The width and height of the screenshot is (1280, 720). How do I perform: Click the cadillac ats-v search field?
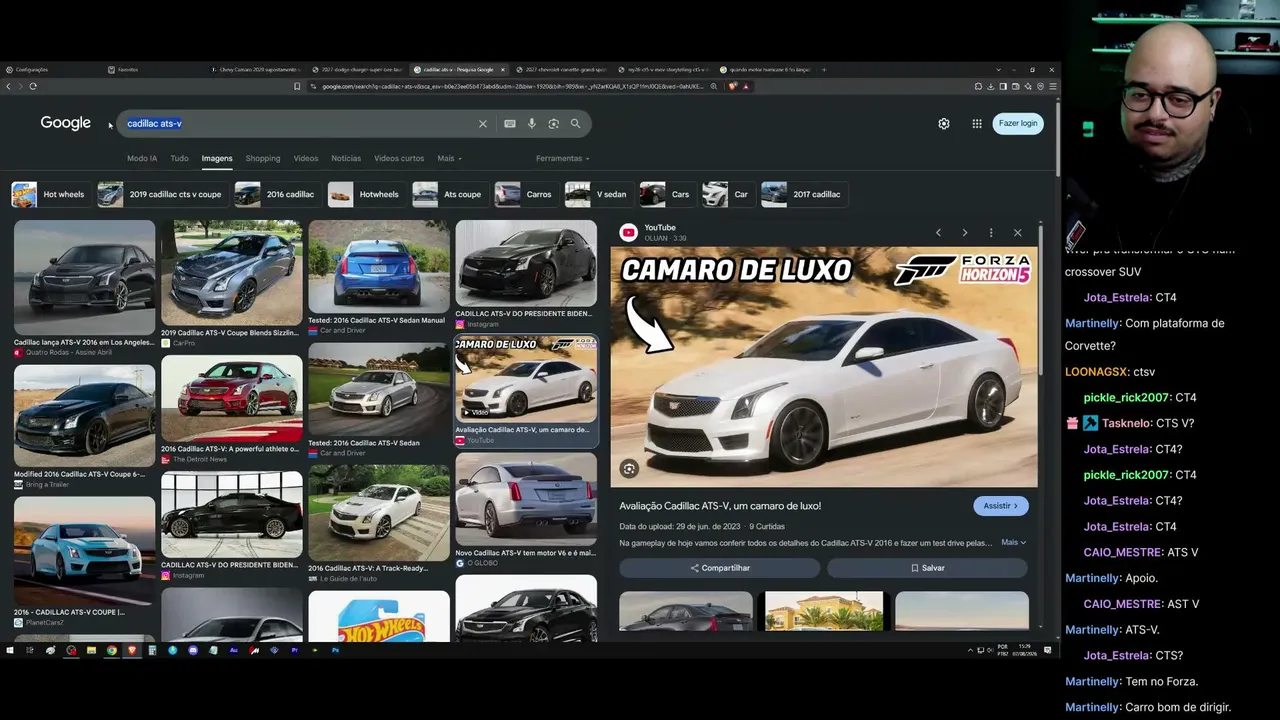(300, 124)
